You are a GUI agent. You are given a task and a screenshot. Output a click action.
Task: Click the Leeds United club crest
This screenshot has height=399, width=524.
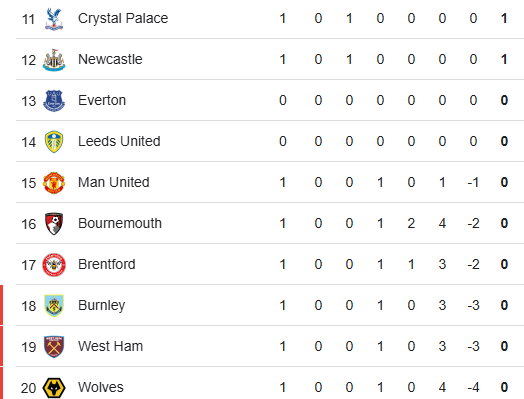(x=54, y=142)
